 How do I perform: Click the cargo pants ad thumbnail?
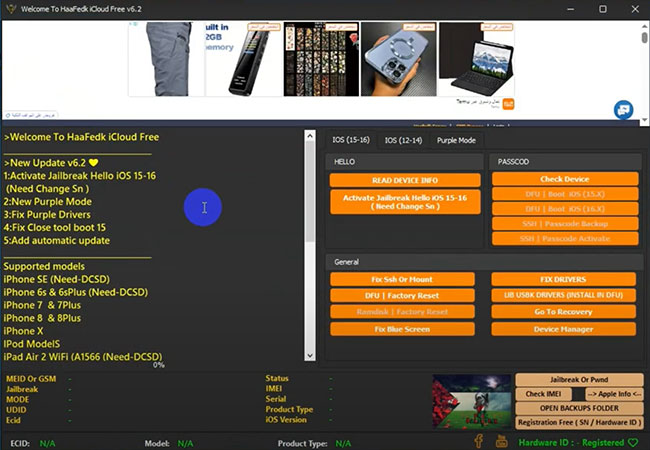click(x=166, y=59)
